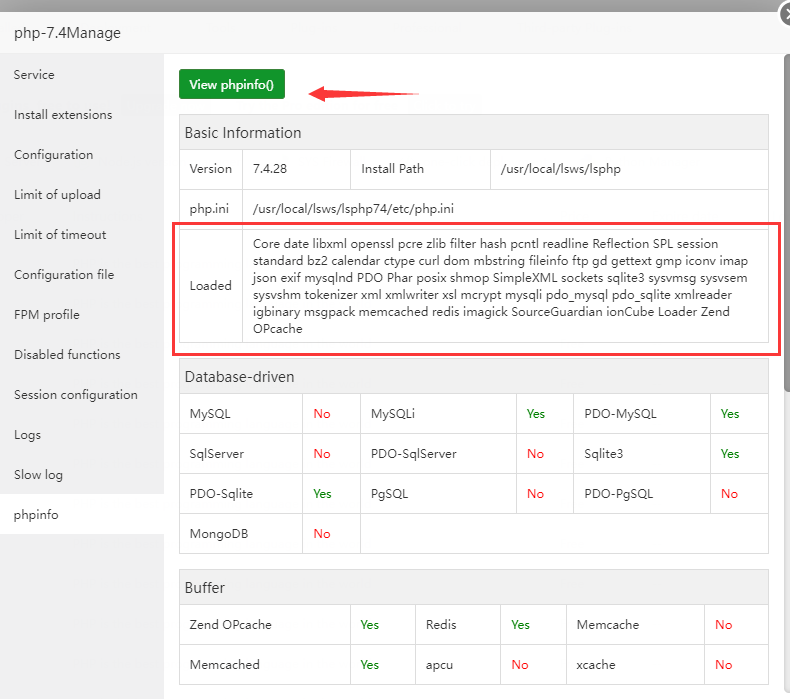Open the Install extensions tab
Screen dimensions: 790x699
pos(63,115)
